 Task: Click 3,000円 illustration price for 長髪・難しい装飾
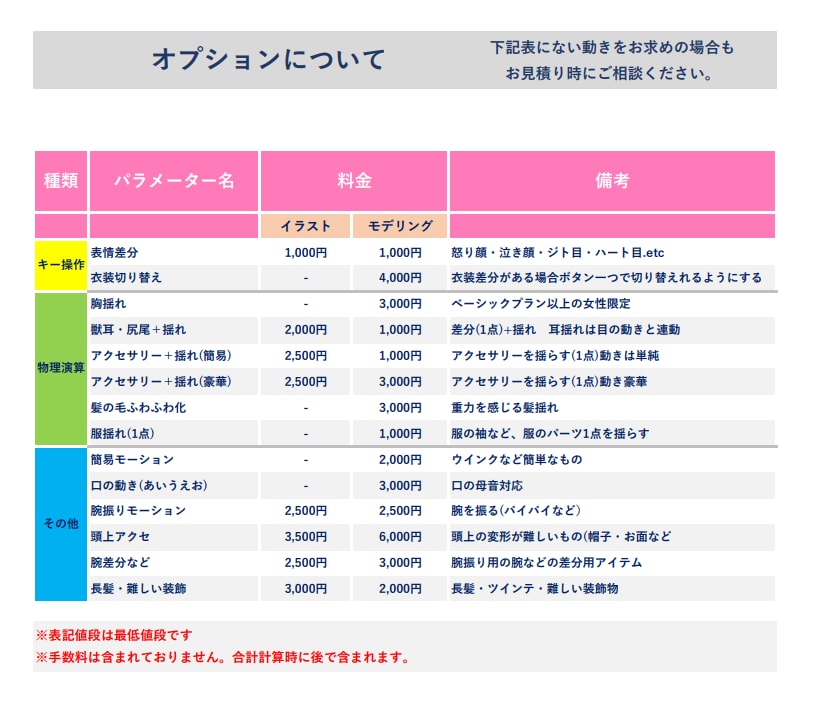[306, 588]
